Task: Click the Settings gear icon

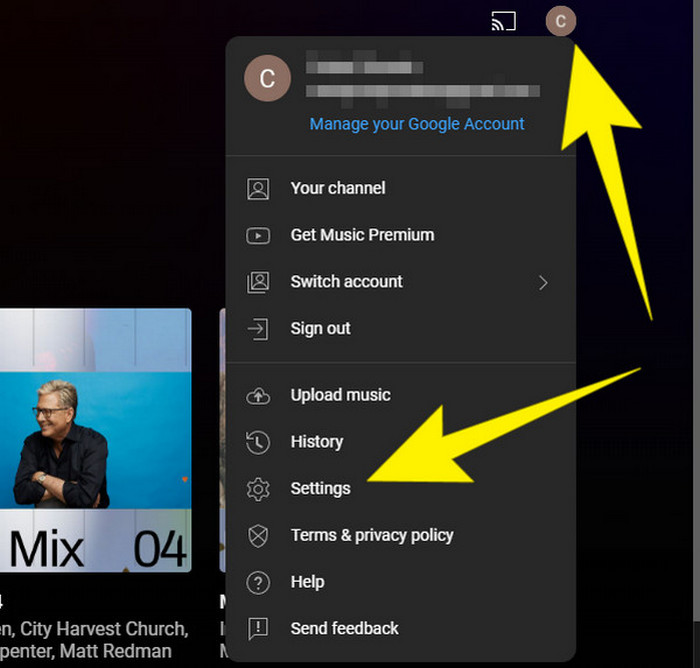Action: point(258,489)
